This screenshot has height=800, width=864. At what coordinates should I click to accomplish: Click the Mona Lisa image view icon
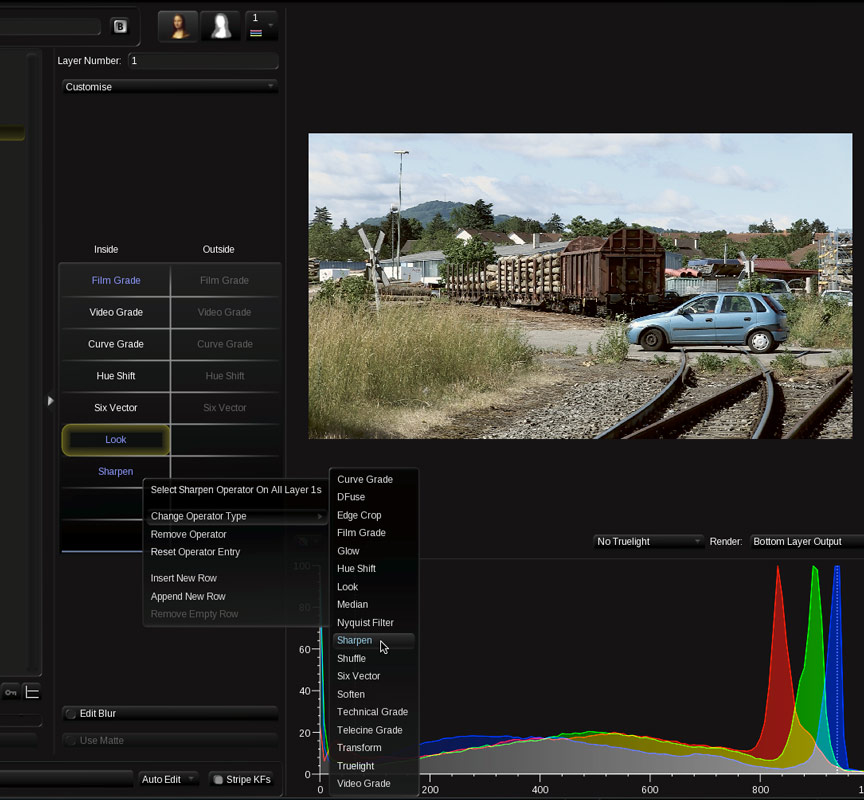pyautogui.click(x=178, y=26)
